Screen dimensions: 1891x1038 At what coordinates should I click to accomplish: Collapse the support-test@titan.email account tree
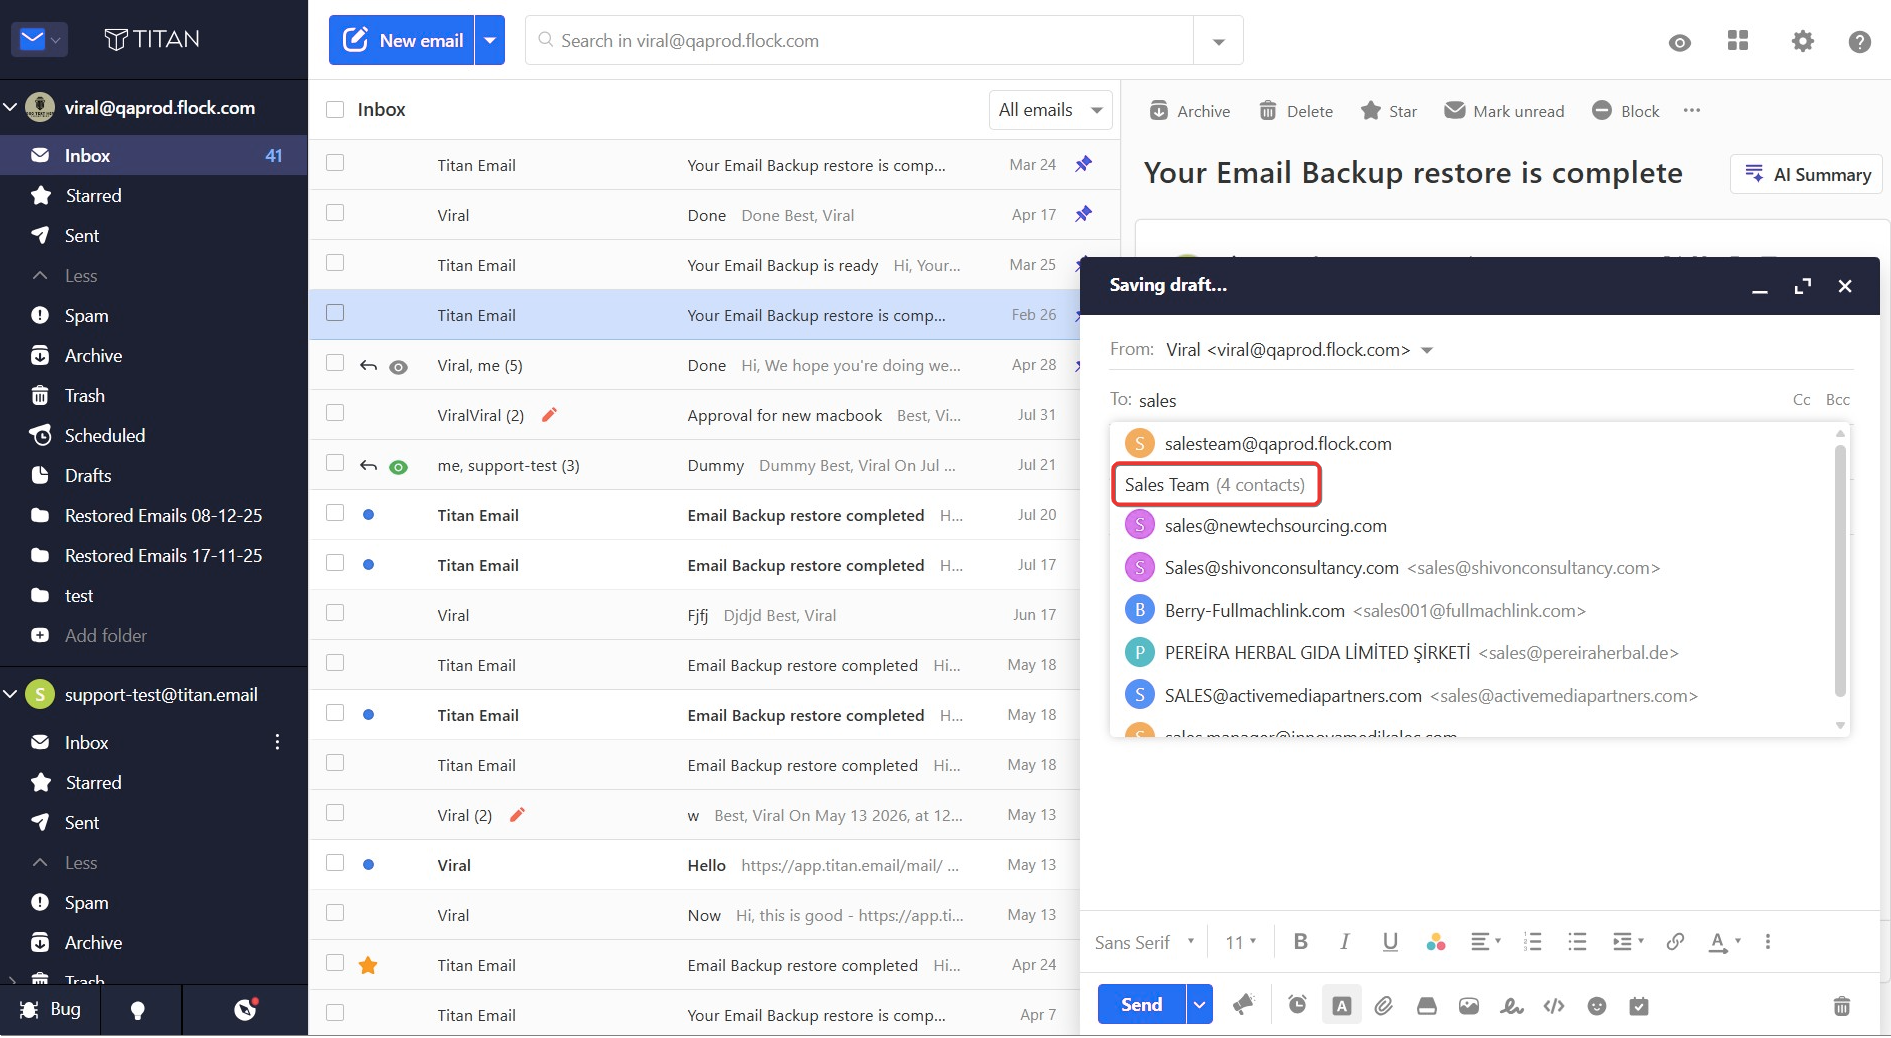point(11,694)
